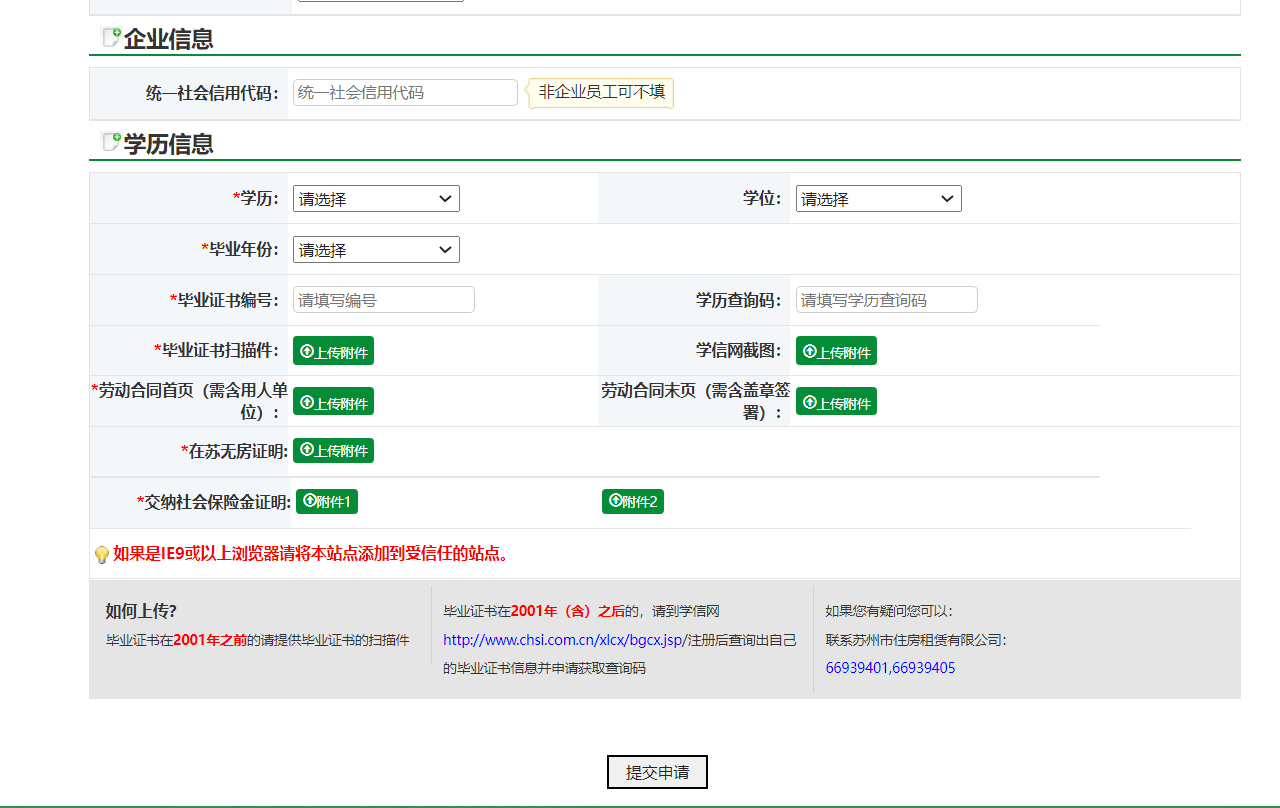Image resolution: width=1280 pixels, height=808 pixels.
Task: Click the 学历信息 section header icon
Action: pos(111,143)
